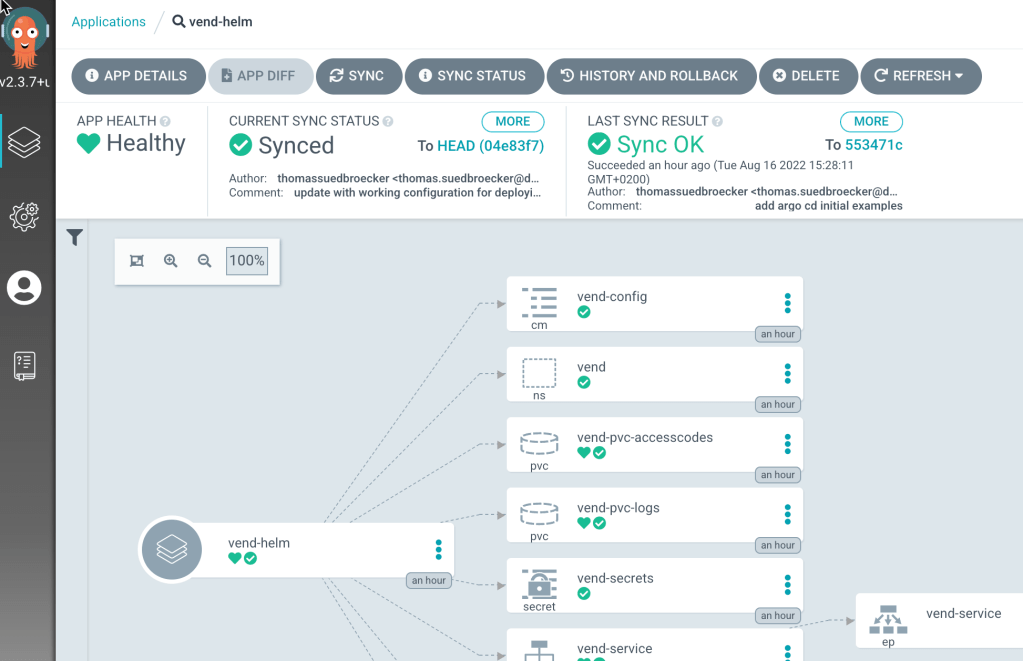Click MORE under Current Sync Status
This screenshot has width=1023, height=661.
[x=512, y=121]
